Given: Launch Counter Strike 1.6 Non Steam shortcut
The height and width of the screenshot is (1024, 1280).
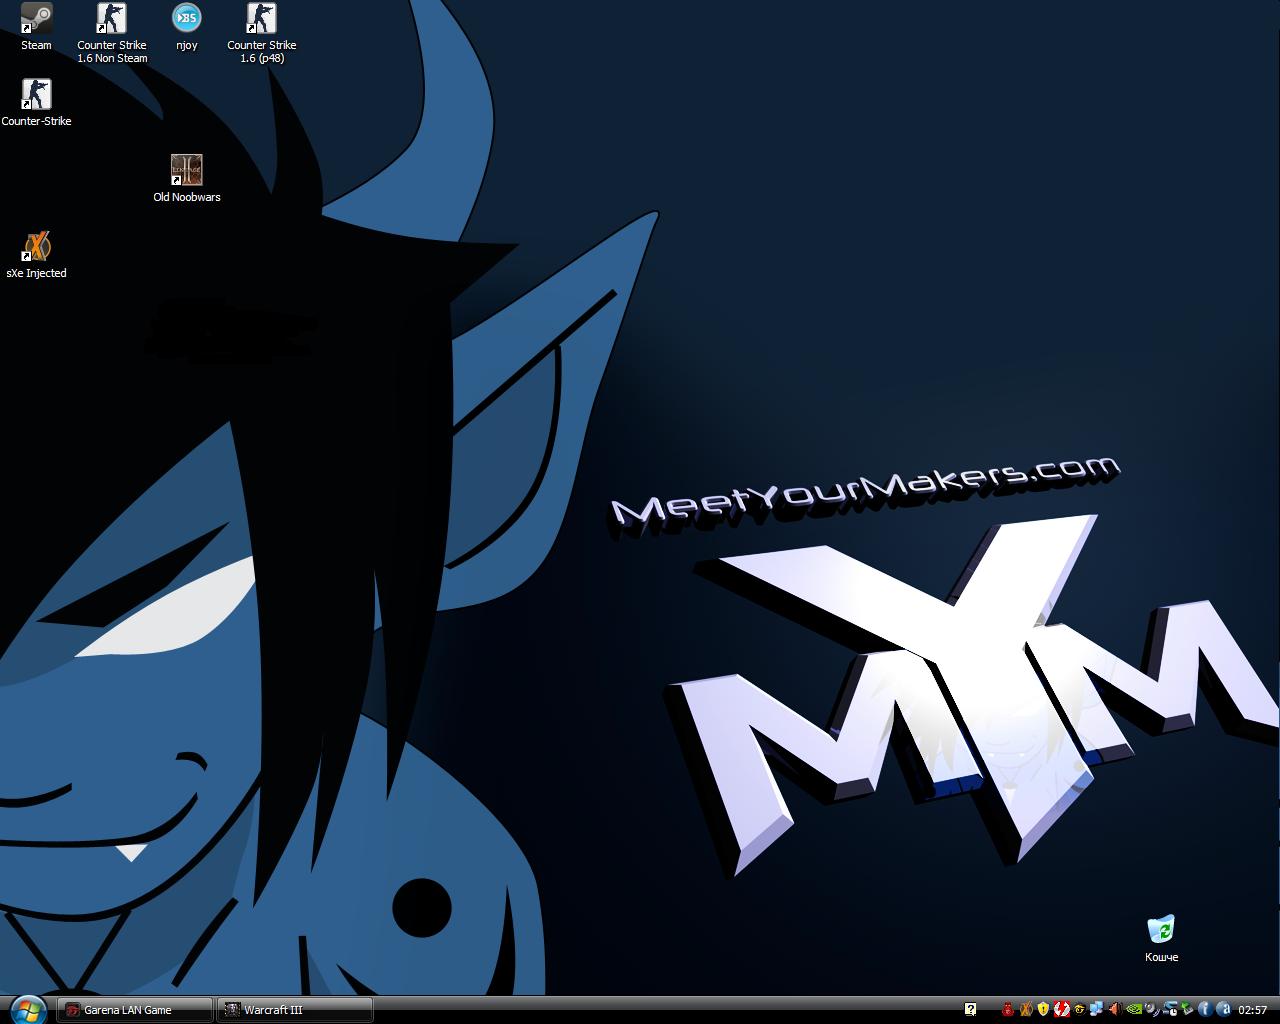Looking at the screenshot, I should point(112,33).
